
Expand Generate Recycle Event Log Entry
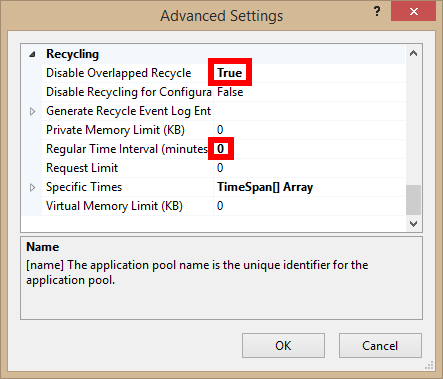tap(32, 111)
